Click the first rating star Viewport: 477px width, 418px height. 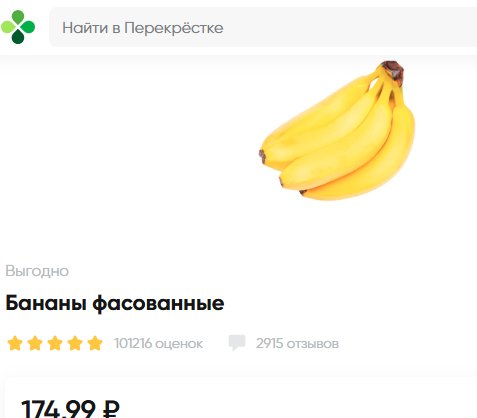15,343
